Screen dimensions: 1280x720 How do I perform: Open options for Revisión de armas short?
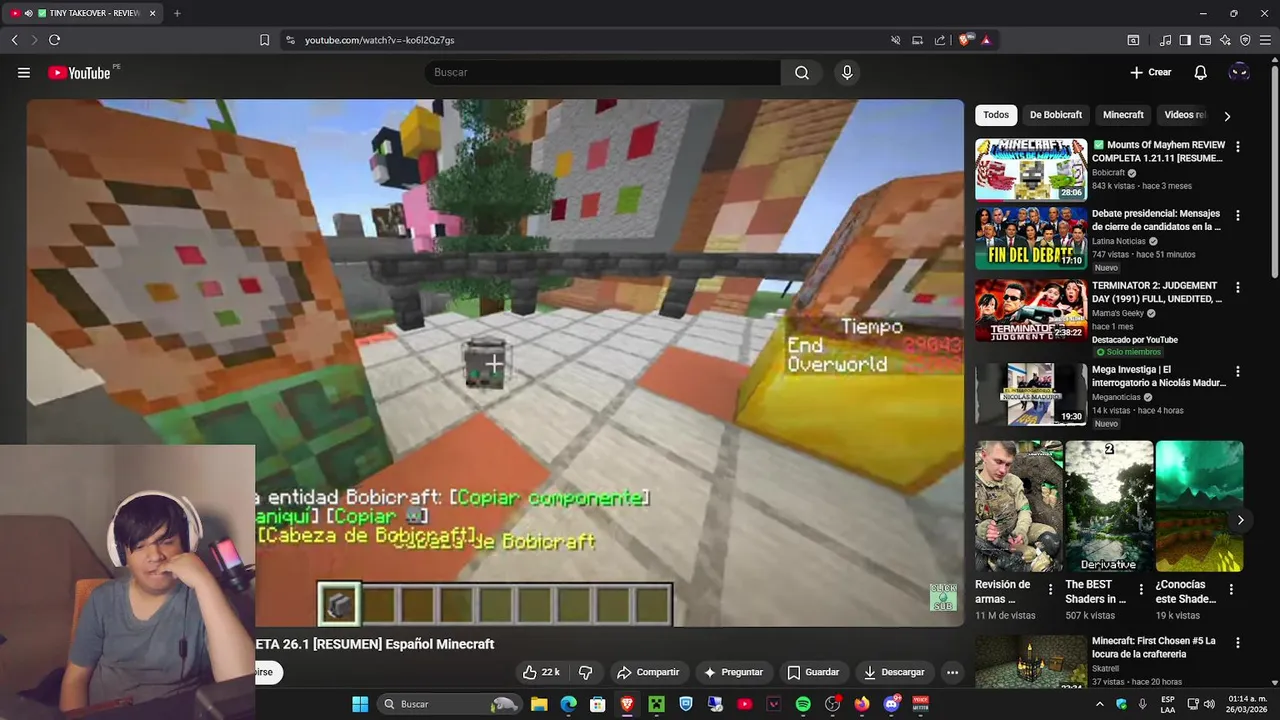tap(1050, 590)
